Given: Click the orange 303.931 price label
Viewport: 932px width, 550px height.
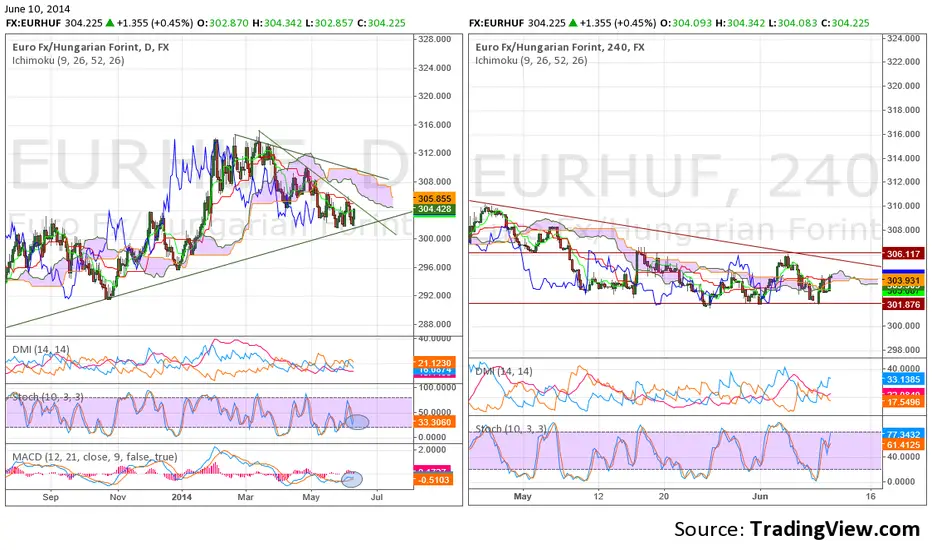Looking at the screenshot, I should pyautogui.click(x=903, y=281).
